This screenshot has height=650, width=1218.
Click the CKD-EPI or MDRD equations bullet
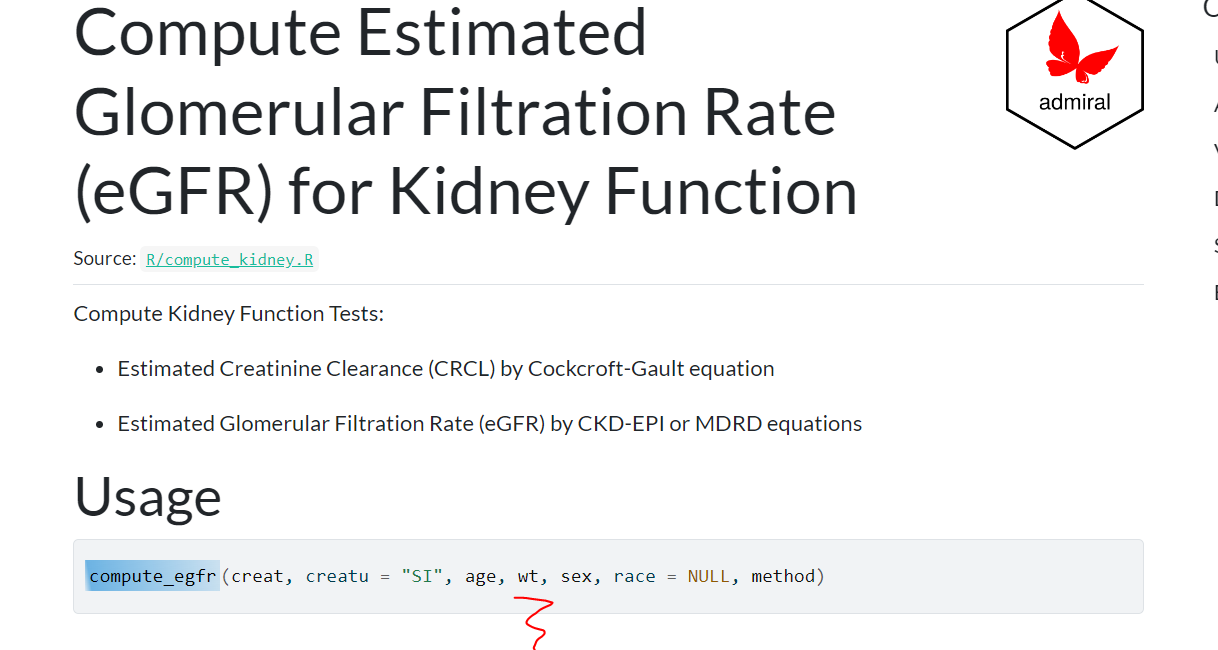490,423
